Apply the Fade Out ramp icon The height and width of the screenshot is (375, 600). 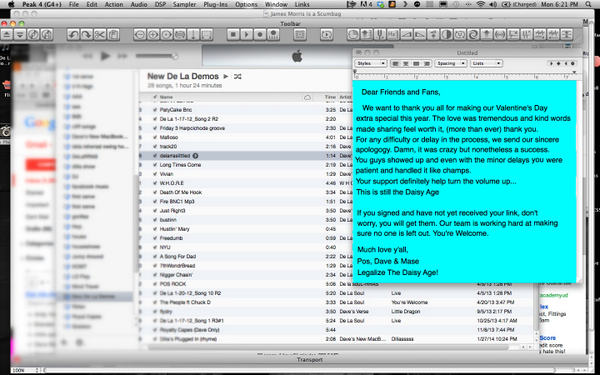pos(420,35)
